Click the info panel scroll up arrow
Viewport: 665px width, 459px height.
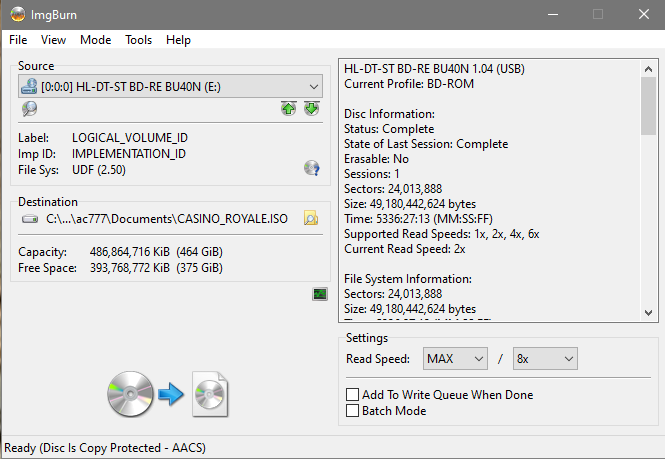click(x=648, y=69)
